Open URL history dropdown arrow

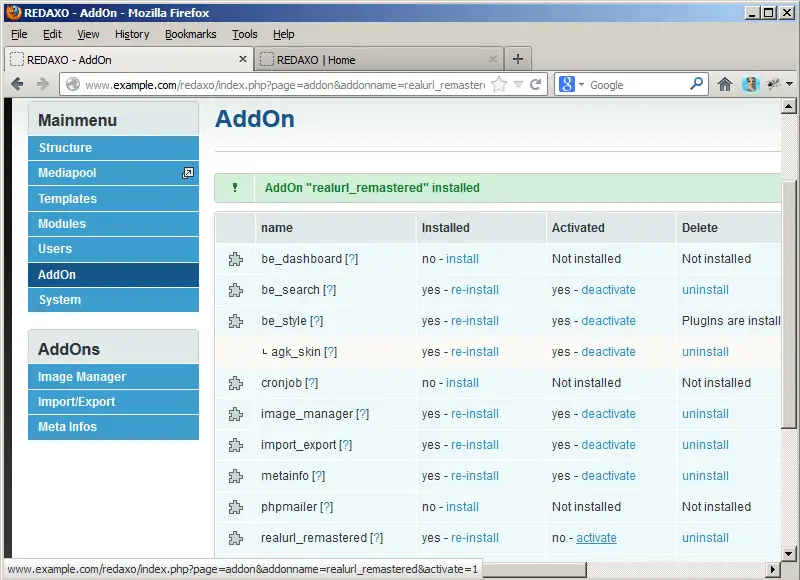(x=518, y=85)
